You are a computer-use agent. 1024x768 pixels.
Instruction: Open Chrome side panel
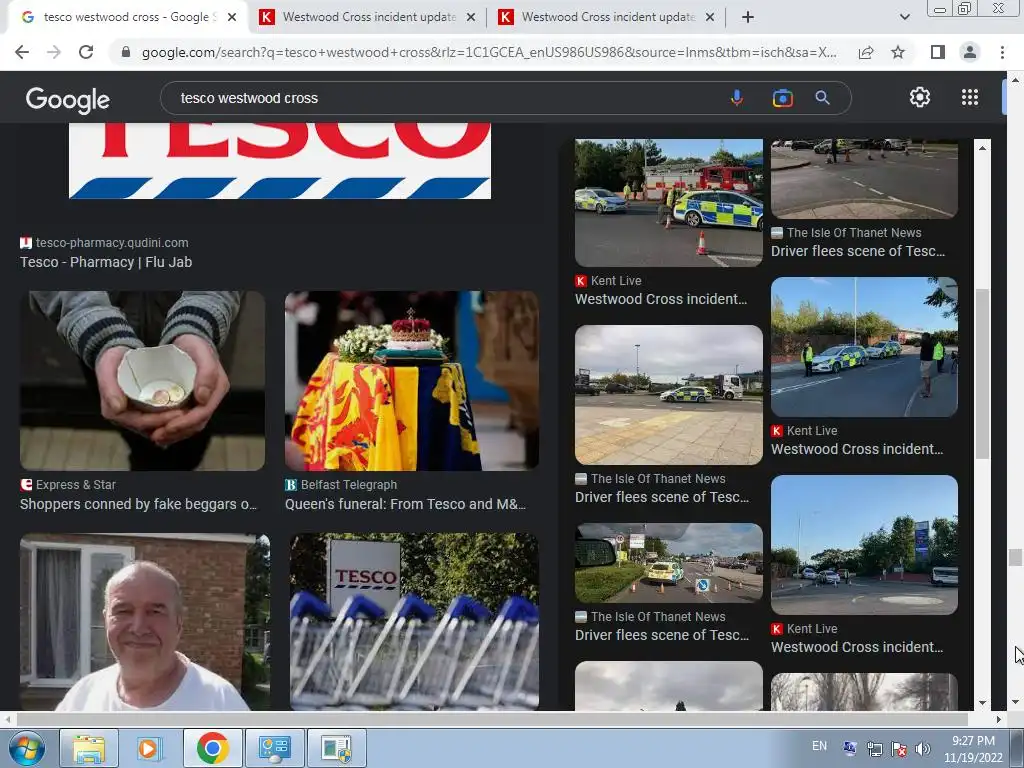[x=938, y=52]
